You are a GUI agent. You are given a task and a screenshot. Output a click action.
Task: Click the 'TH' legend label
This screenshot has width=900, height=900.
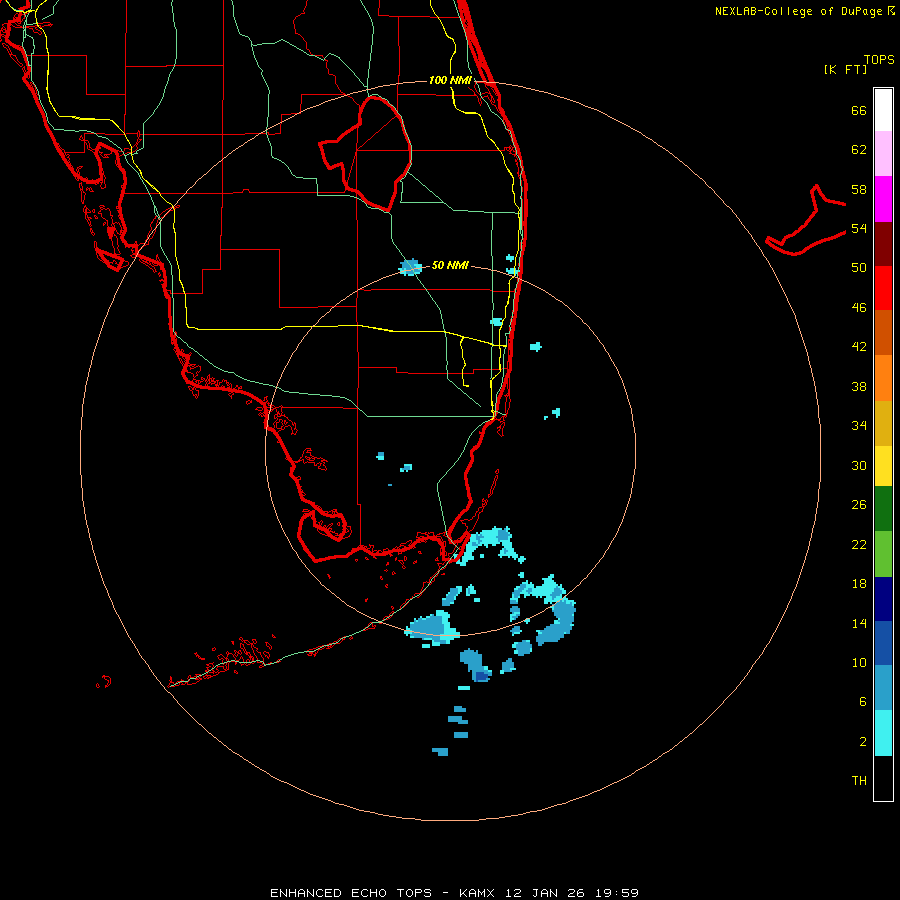coord(859,781)
